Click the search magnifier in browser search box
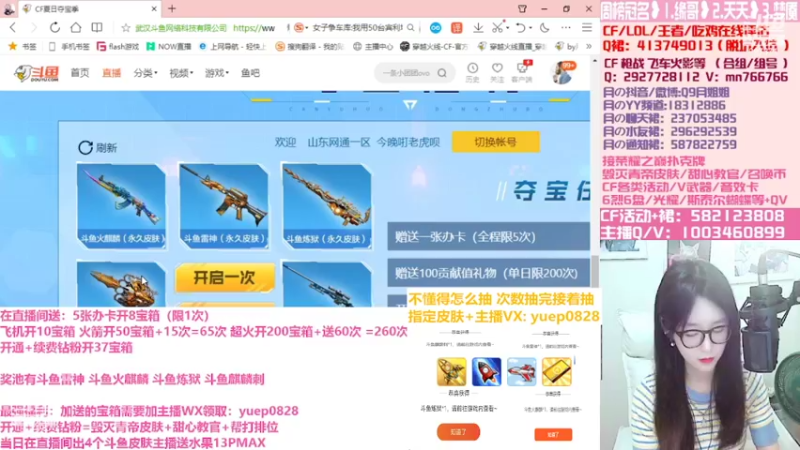Image resolution: width=800 pixels, height=450 pixels. tap(411, 28)
